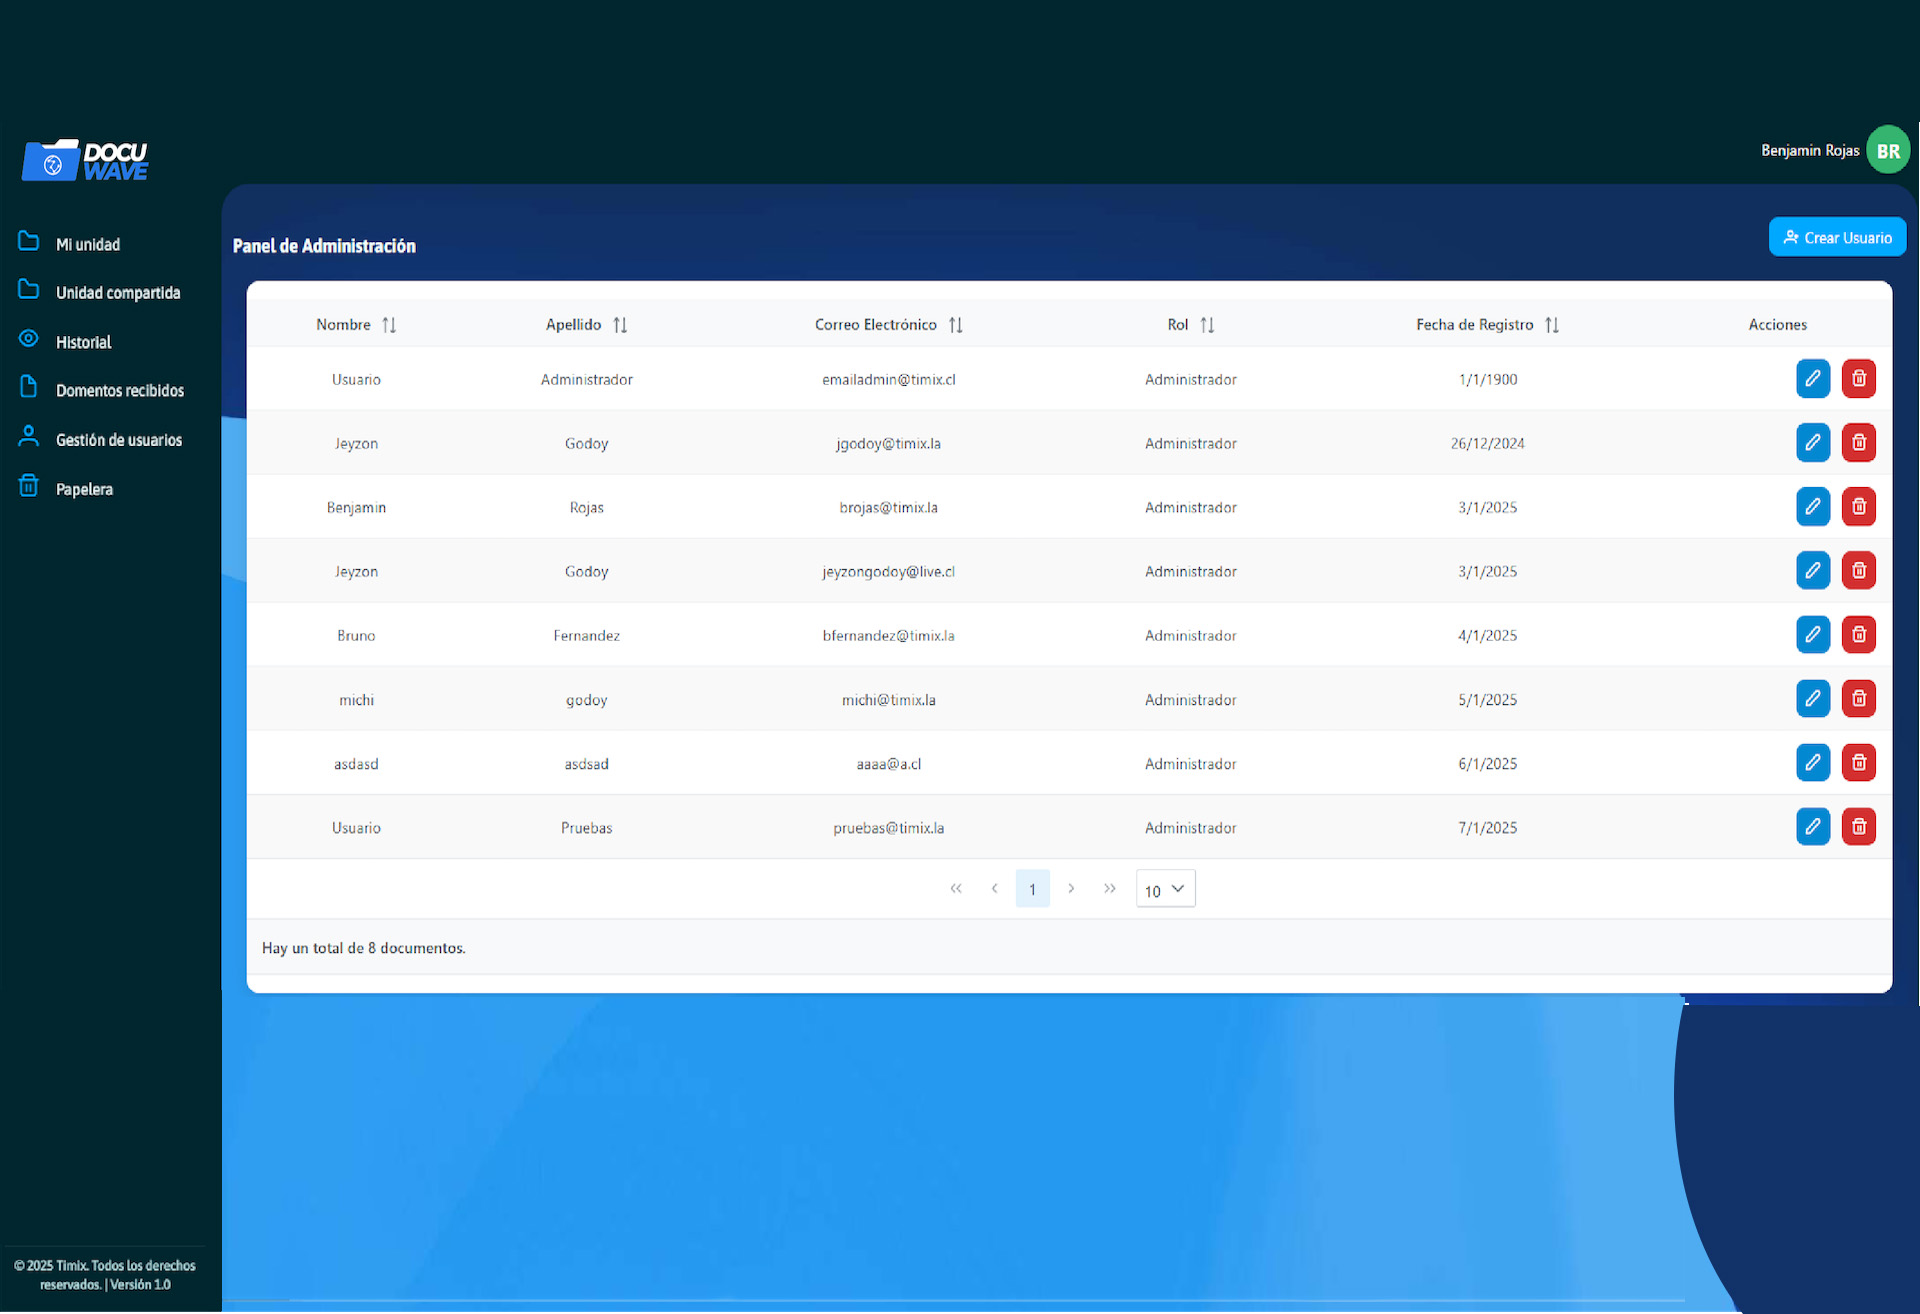Click the date 4/1/2025

[1487, 636]
